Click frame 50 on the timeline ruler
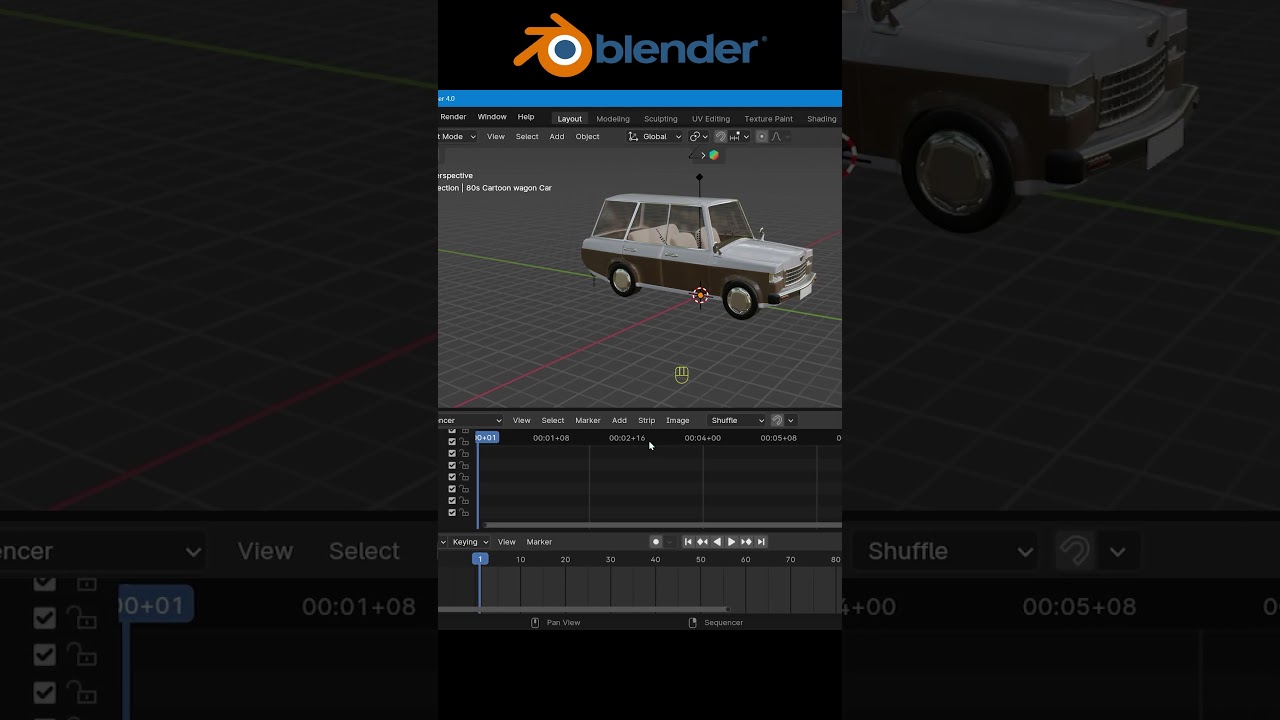The image size is (1280, 720). click(x=700, y=559)
